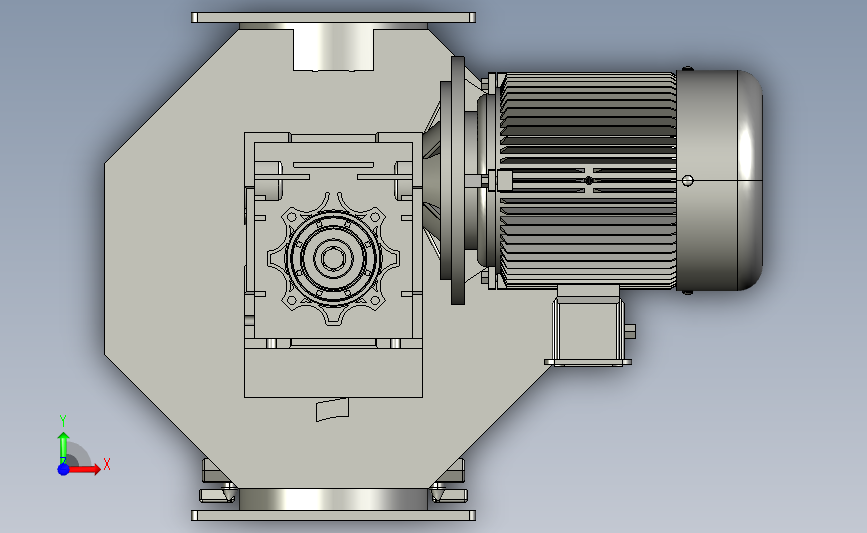Viewport: 867px width, 533px height.
Task: Select the gearbox hollow output shaft center
Action: (333, 258)
